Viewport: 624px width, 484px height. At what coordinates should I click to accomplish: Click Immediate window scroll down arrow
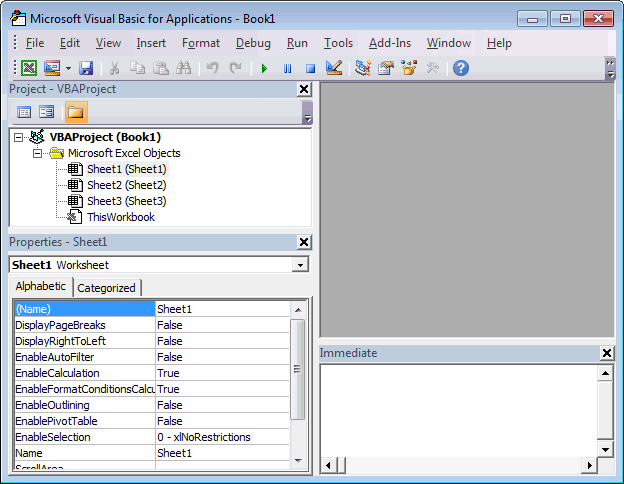click(605, 450)
